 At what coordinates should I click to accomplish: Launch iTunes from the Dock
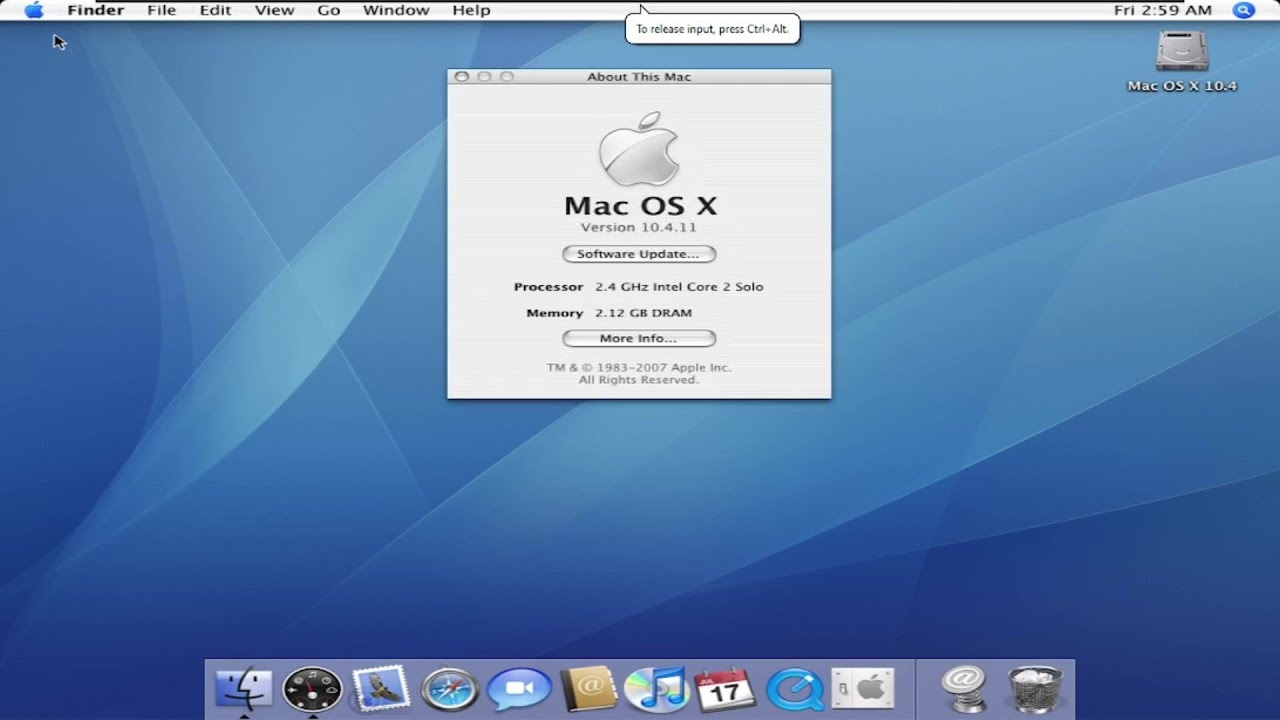[656, 688]
